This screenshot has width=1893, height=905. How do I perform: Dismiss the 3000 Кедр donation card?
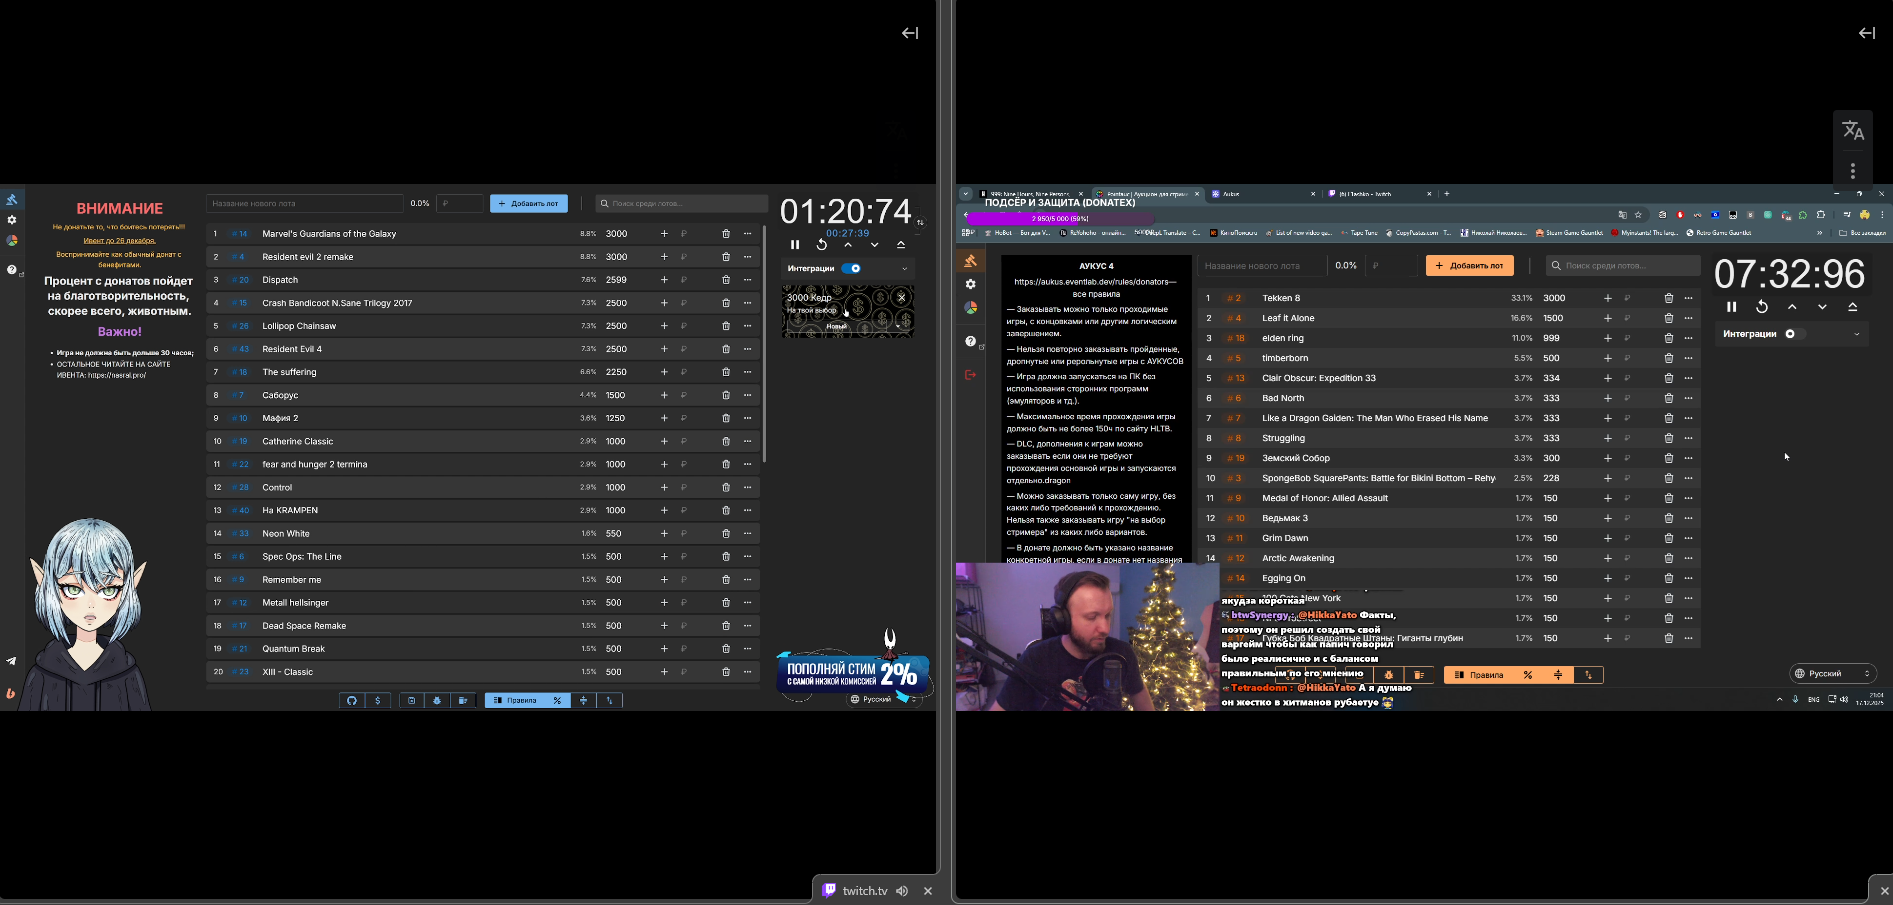(x=902, y=297)
